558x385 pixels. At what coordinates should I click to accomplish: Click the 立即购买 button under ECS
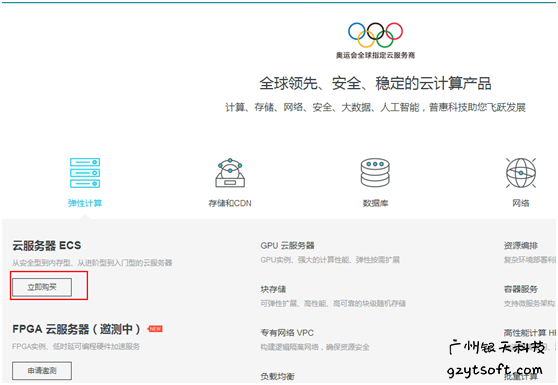[x=42, y=287]
